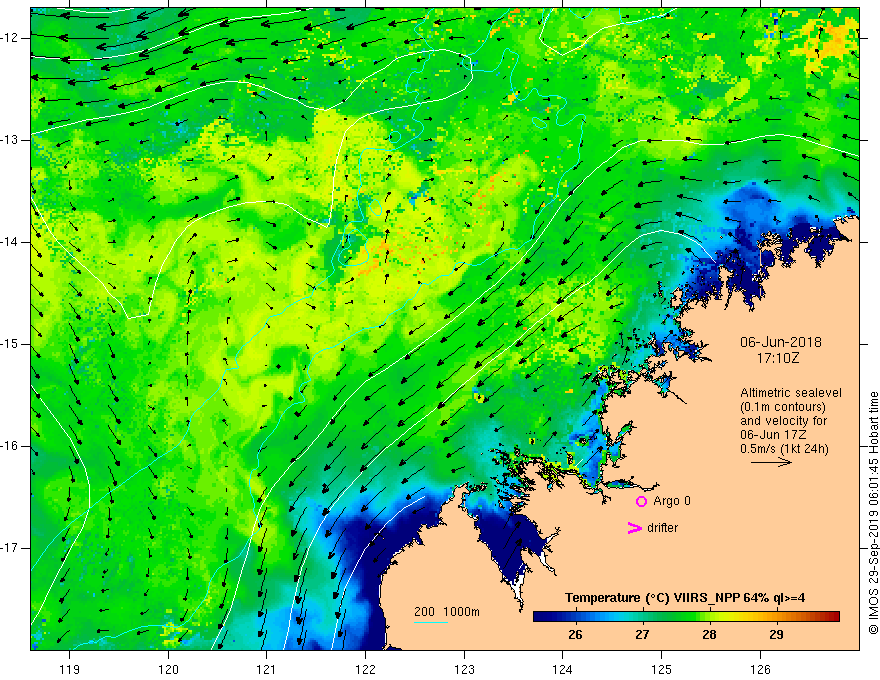Viewport: 880px width, 680px height.
Task: Click the 'Temperature (°C) VIIRS_NPP 64% ql>=4' title
Action: 685,598
